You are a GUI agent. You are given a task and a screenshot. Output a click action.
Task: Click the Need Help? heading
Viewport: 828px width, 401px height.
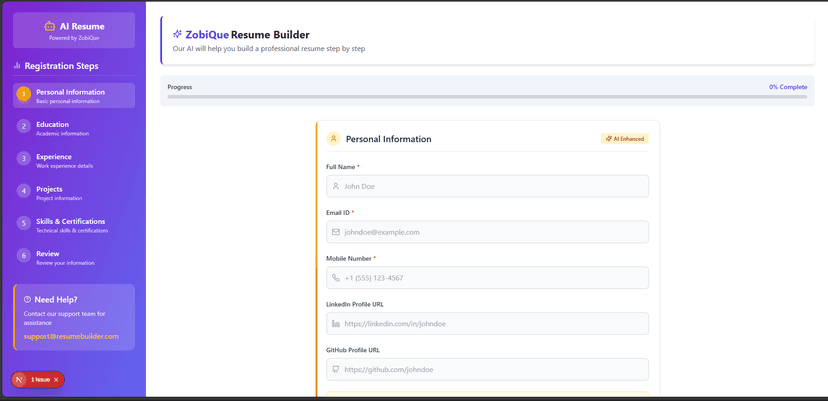pos(56,300)
